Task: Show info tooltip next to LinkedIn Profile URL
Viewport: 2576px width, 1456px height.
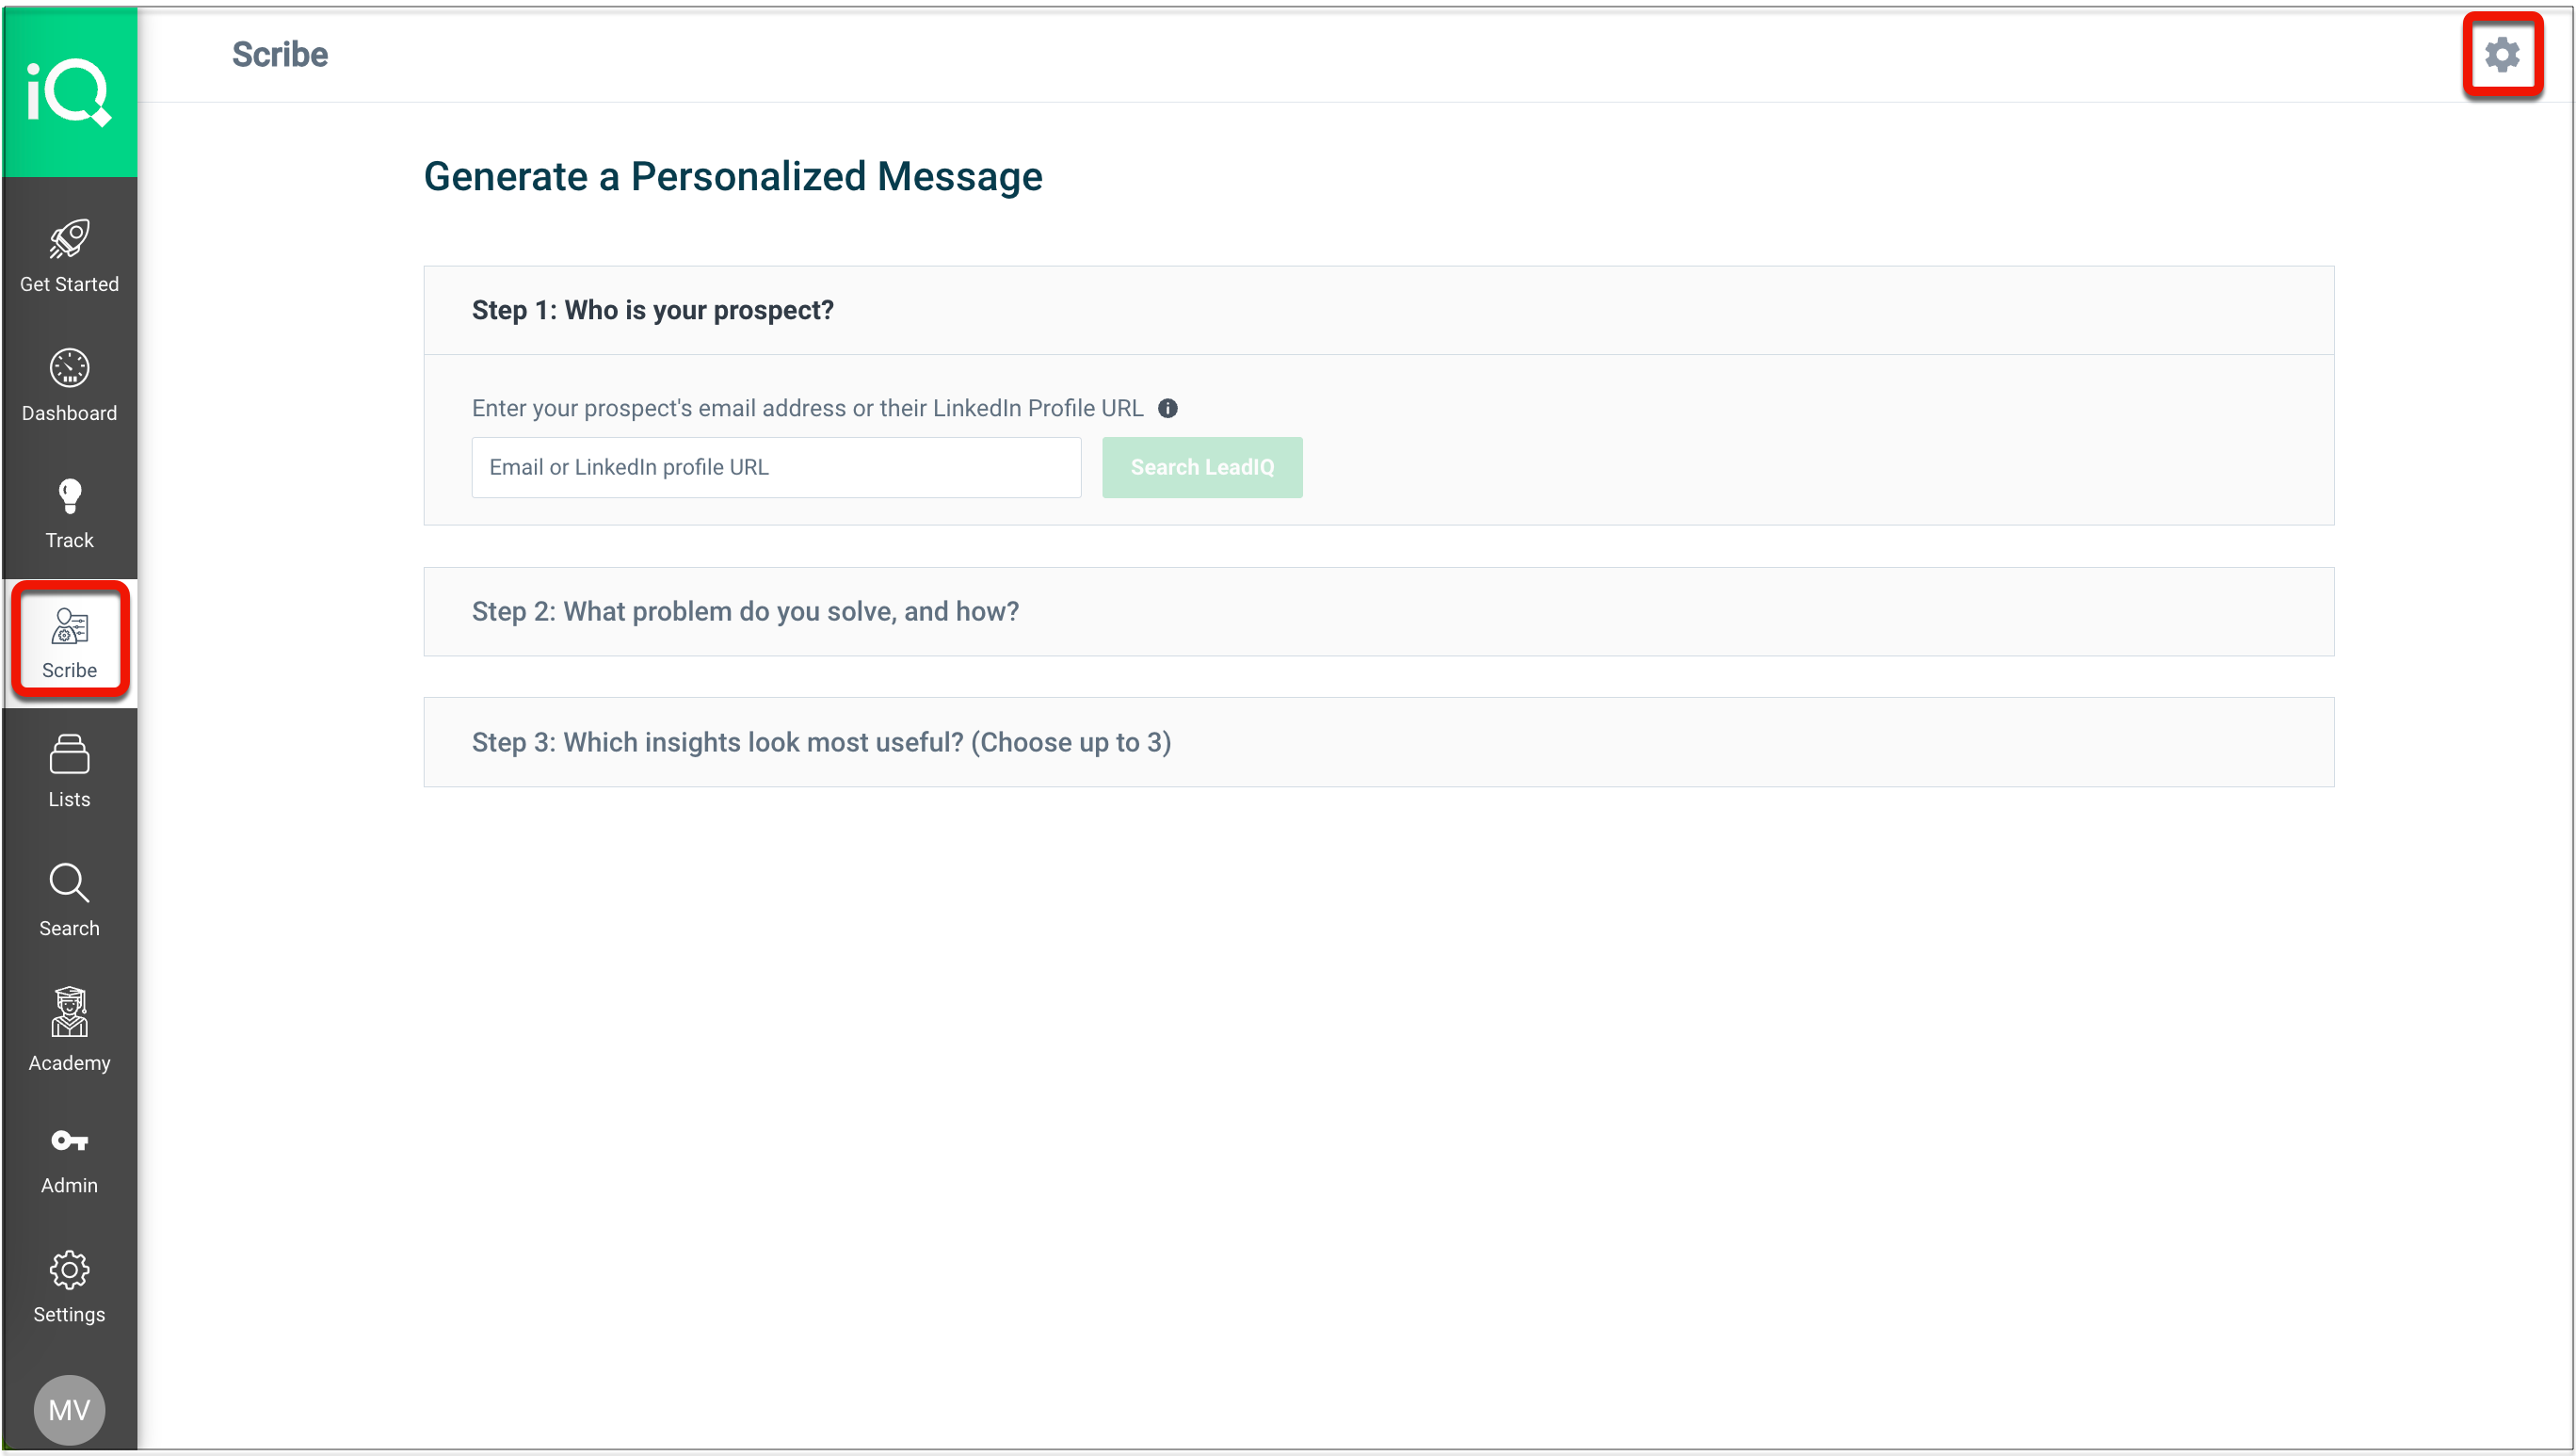Action: pyautogui.click(x=1167, y=408)
